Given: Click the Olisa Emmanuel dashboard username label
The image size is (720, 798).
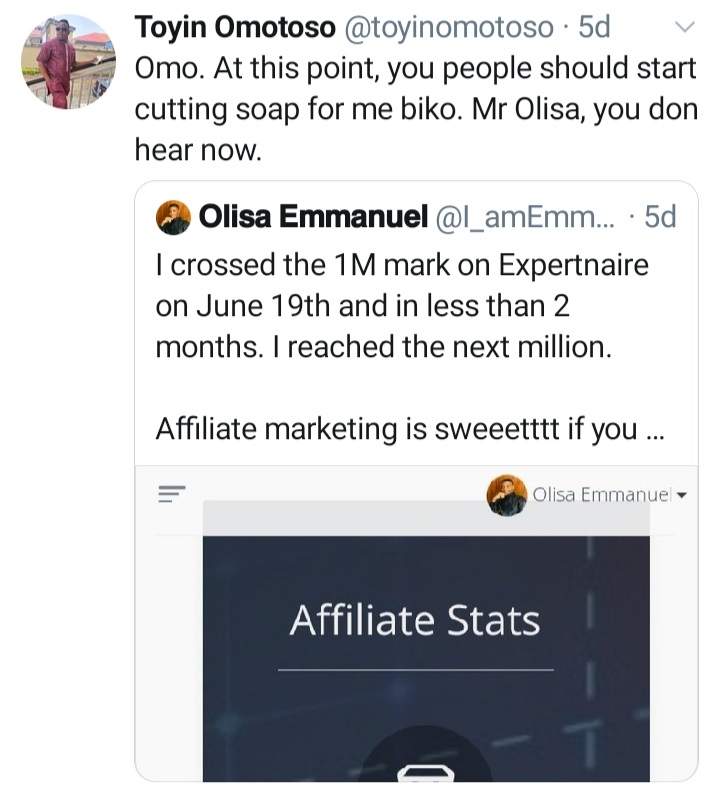Looking at the screenshot, I should 602,494.
